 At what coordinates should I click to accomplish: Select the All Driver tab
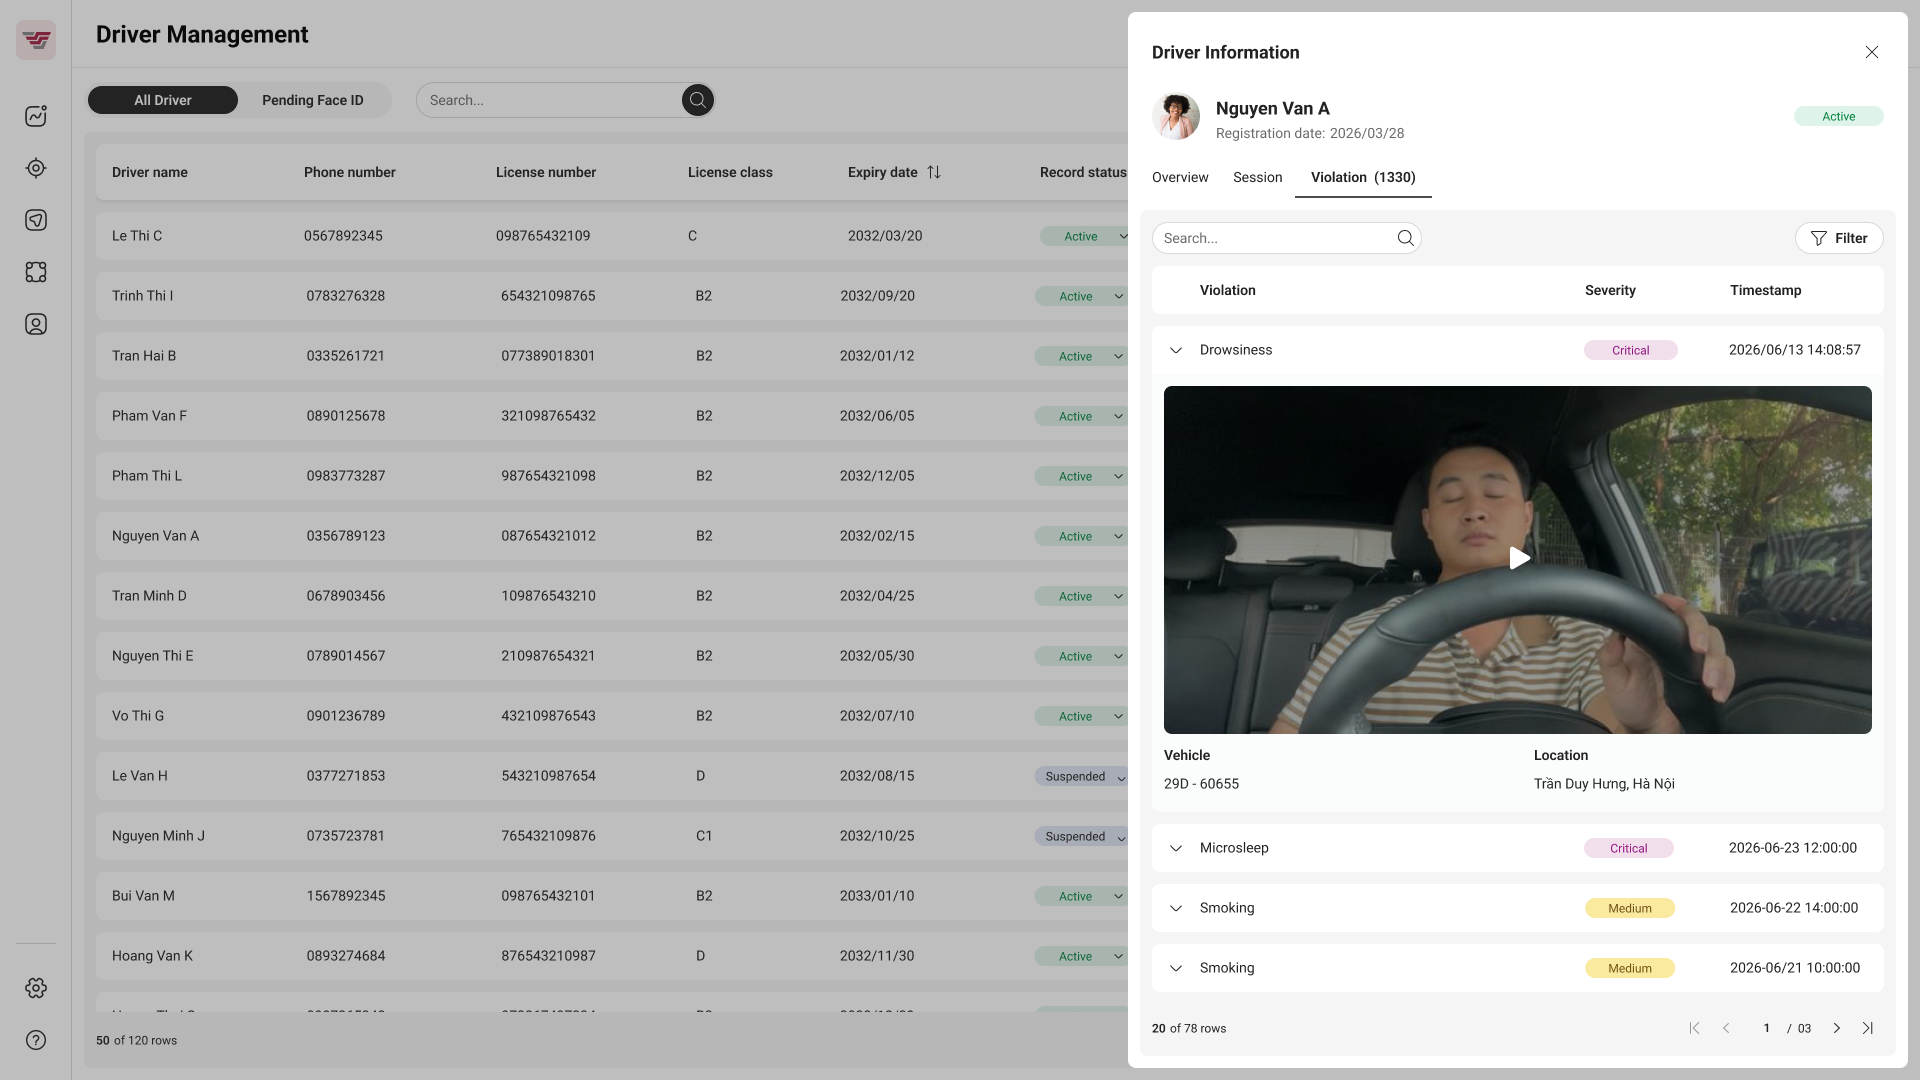(163, 100)
